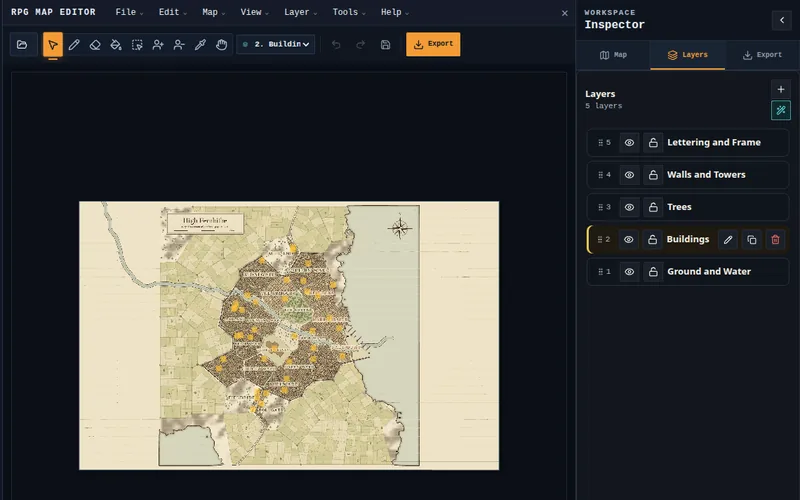
Task: Switch to the Layers inspector tab
Action: point(687,55)
